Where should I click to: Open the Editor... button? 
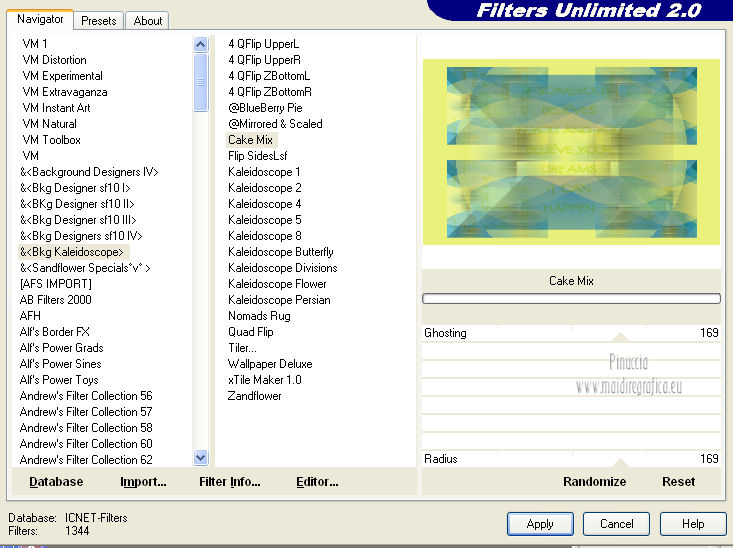(317, 482)
